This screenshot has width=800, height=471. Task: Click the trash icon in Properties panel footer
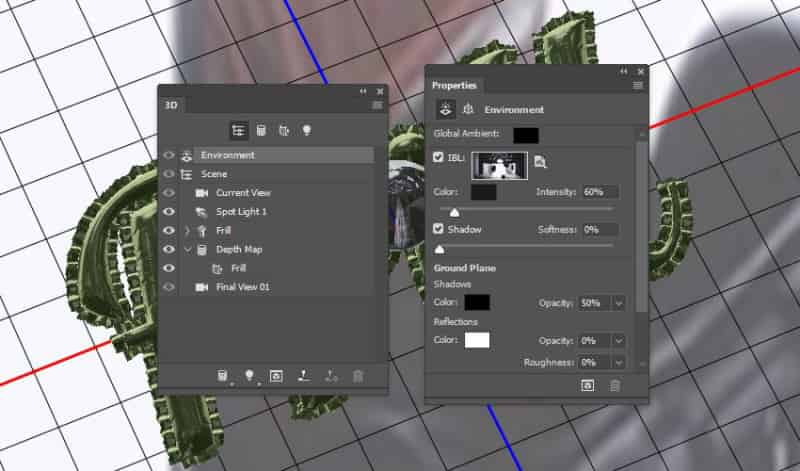615,385
